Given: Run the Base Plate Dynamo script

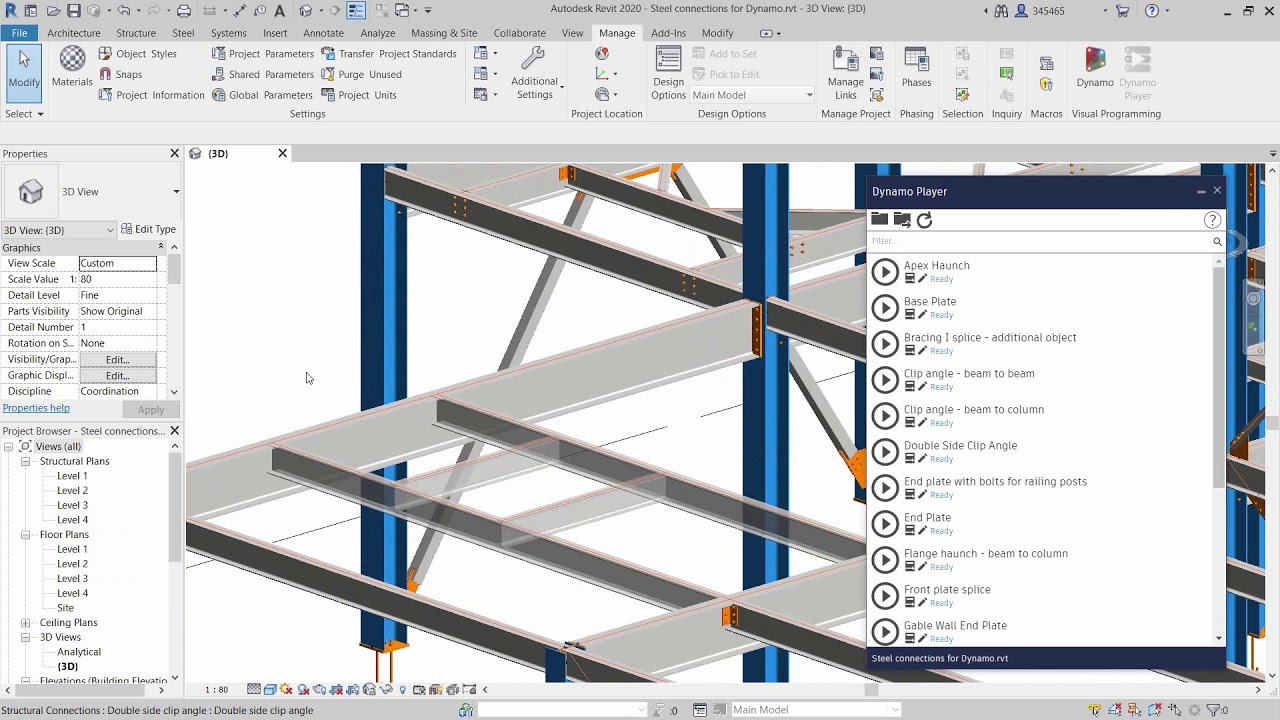Looking at the screenshot, I should (884, 308).
